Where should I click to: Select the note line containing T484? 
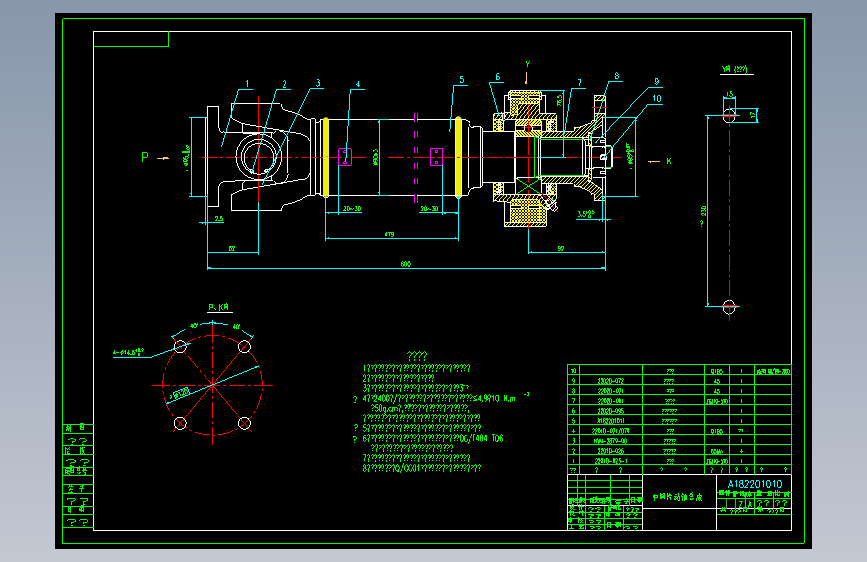(433, 438)
